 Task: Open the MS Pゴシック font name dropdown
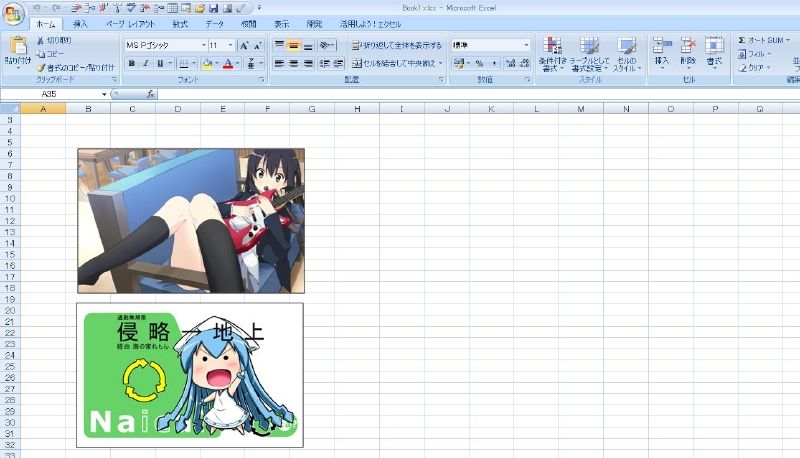pyautogui.click(x=204, y=45)
